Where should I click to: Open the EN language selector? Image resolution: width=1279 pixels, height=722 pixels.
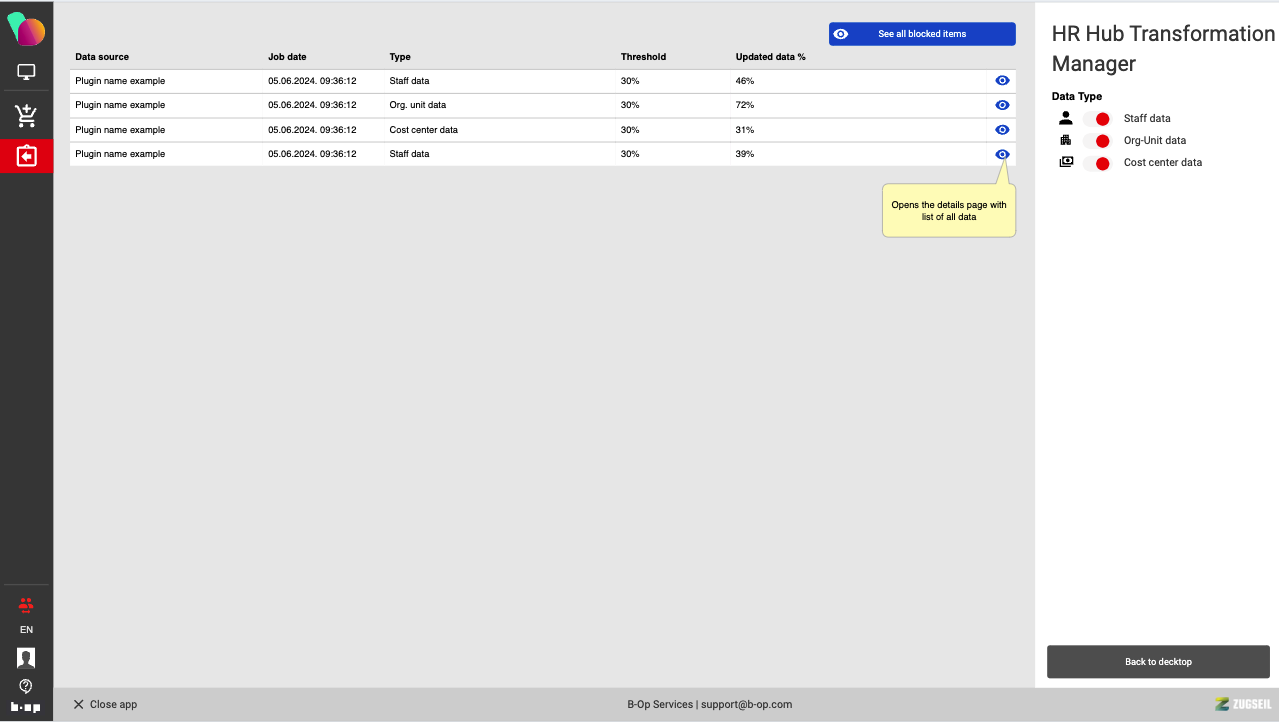pyautogui.click(x=26, y=630)
